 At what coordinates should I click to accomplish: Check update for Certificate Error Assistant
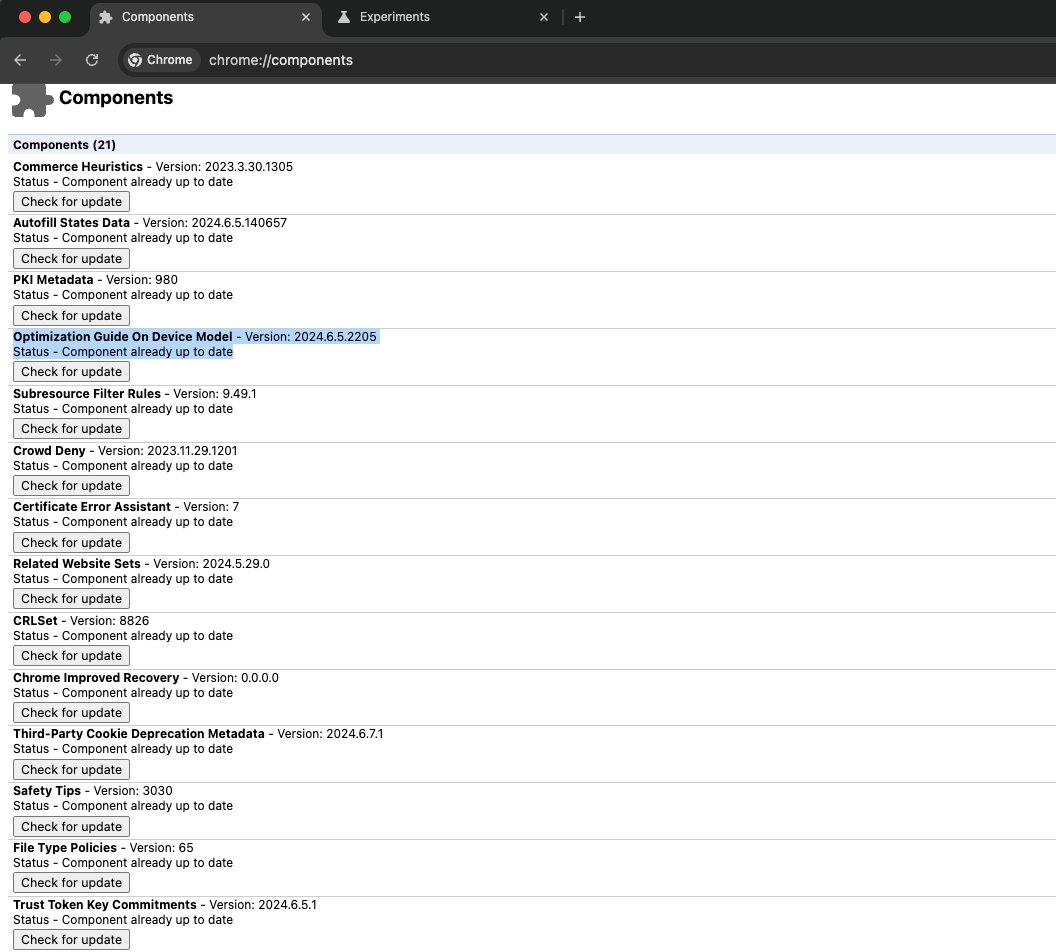point(71,542)
